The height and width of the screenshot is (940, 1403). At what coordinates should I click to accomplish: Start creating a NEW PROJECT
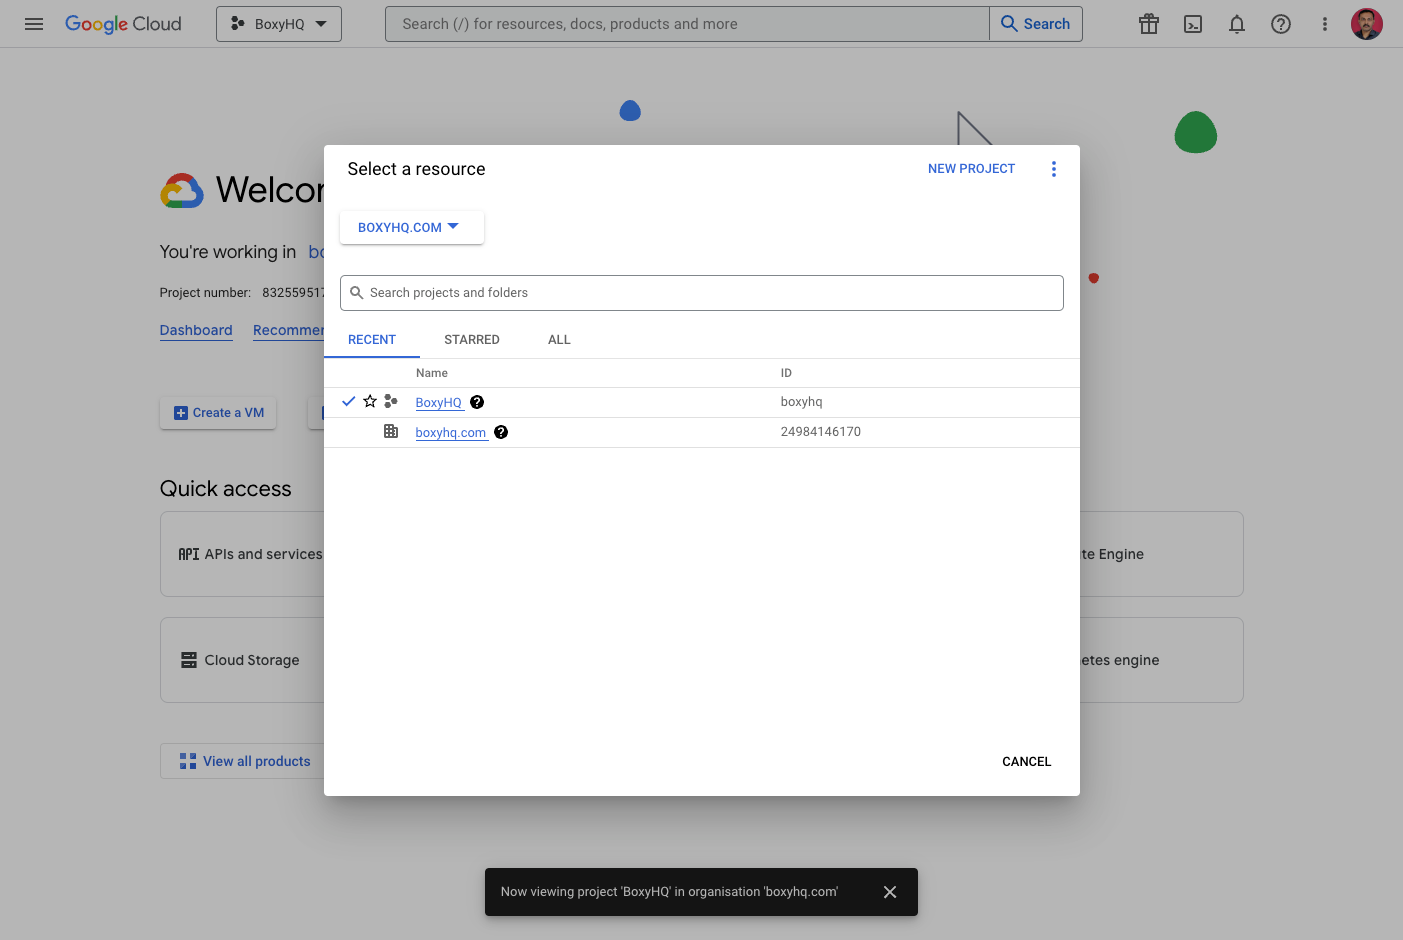tap(971, 168)
